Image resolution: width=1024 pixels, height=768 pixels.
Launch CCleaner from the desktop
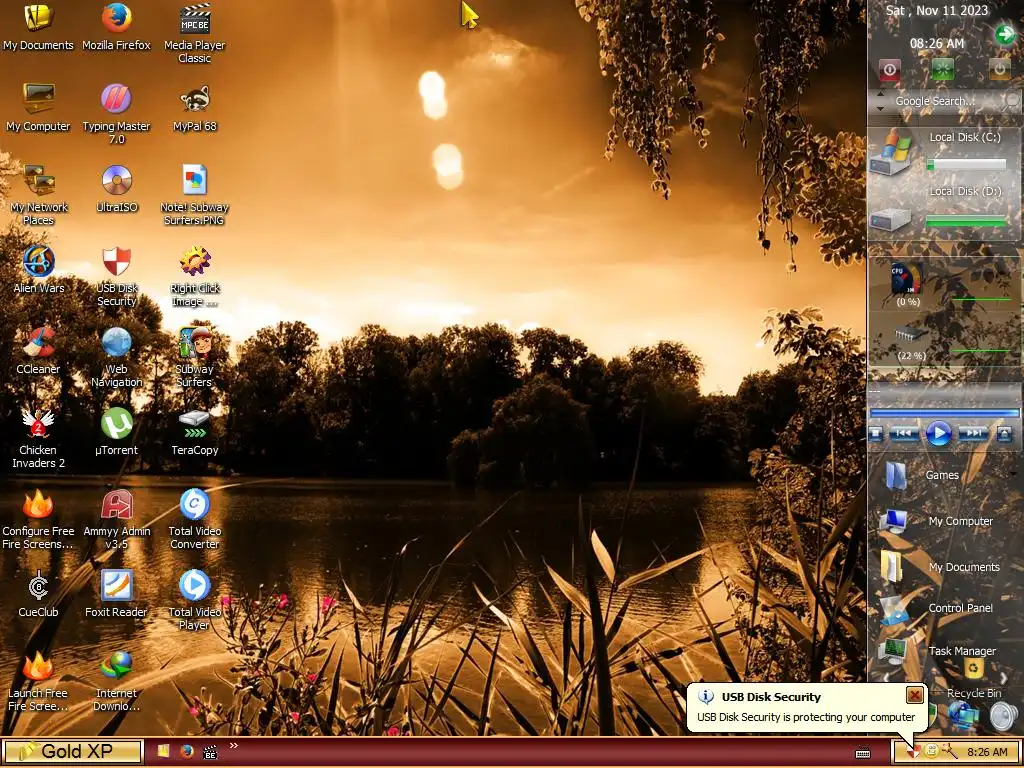39,351
